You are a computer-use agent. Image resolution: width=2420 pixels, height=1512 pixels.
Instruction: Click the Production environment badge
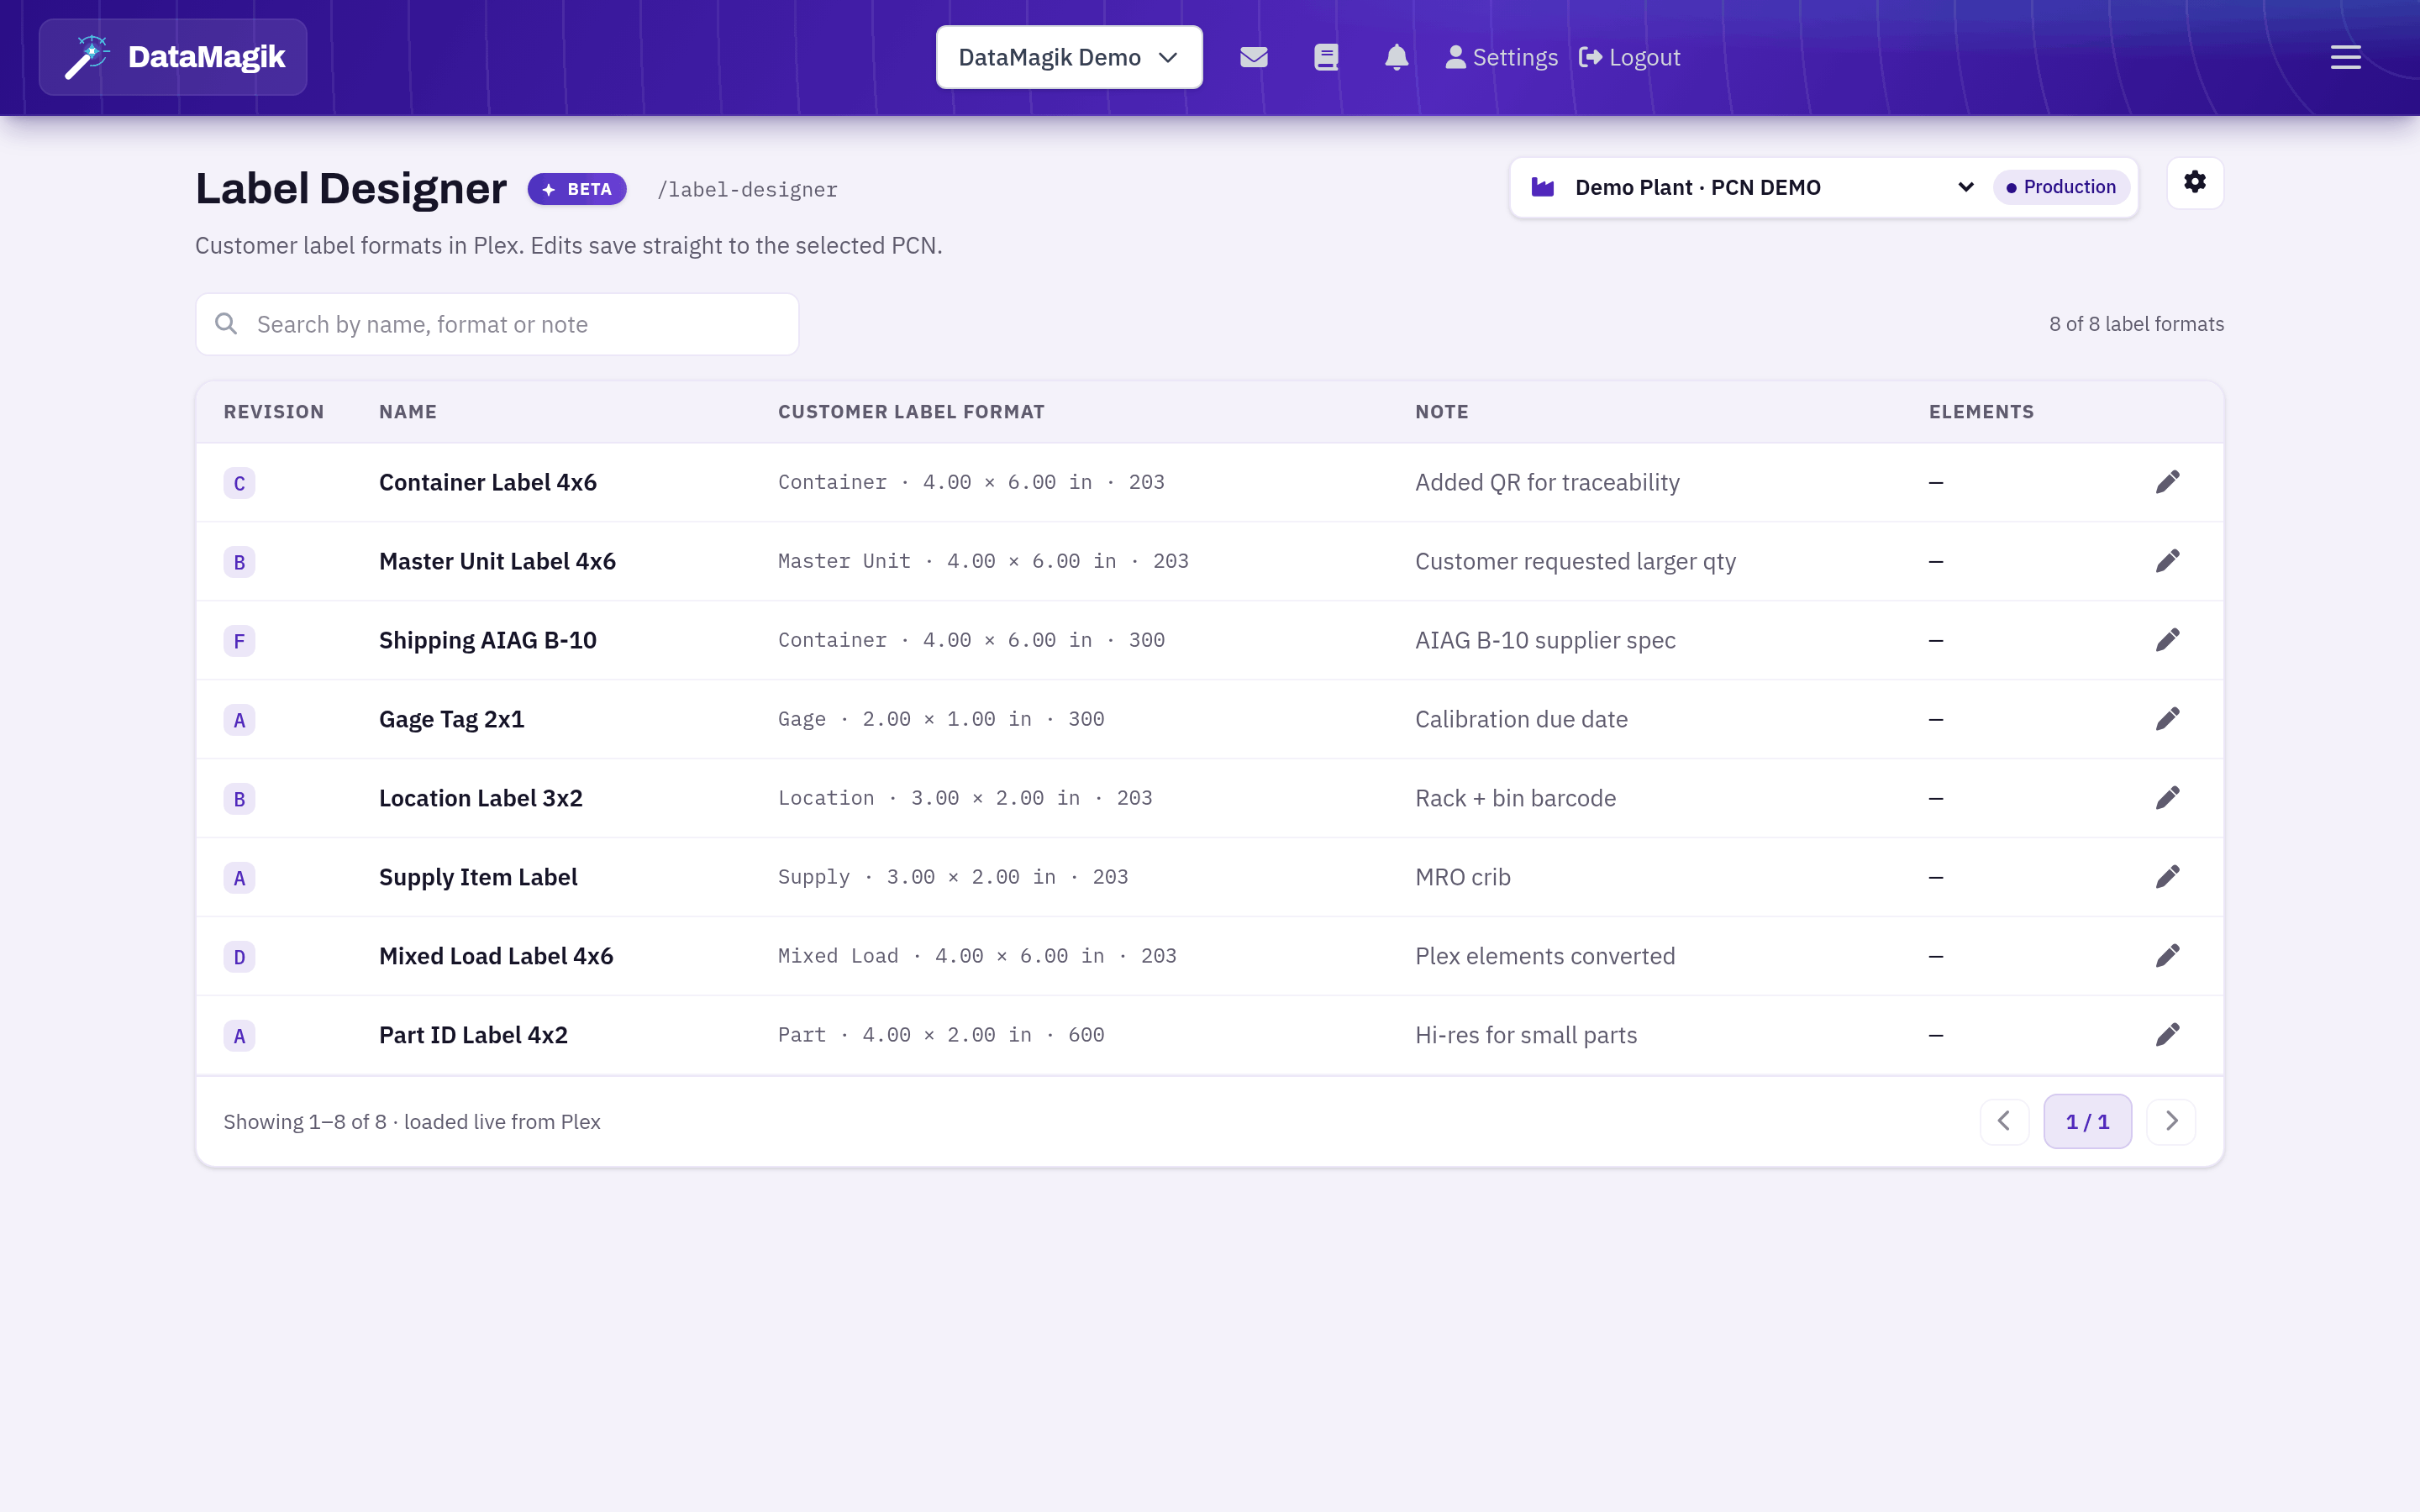[2061, 187]
